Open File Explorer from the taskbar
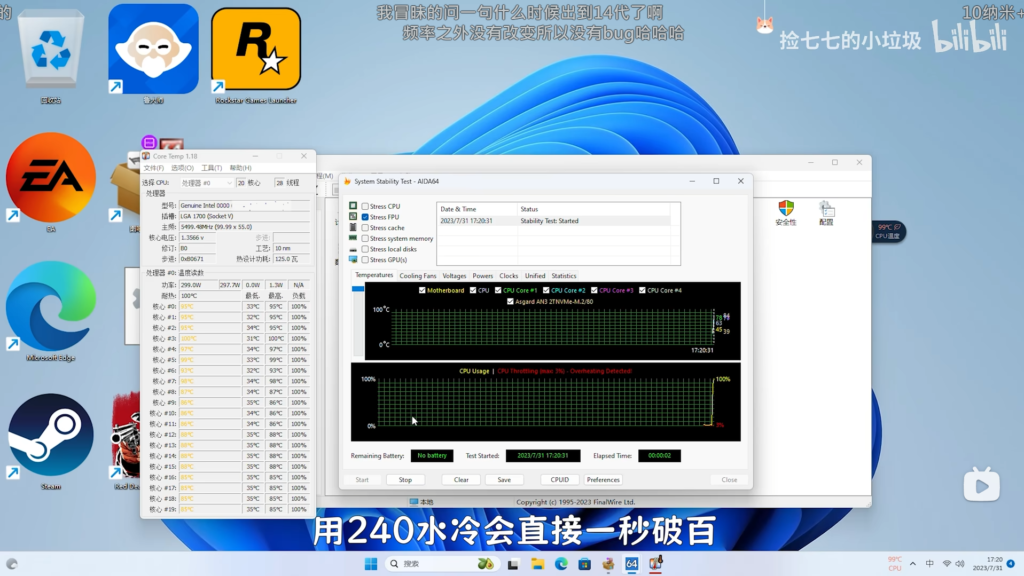This screenshot has width=1024, height=576. (x=537, y=564)
